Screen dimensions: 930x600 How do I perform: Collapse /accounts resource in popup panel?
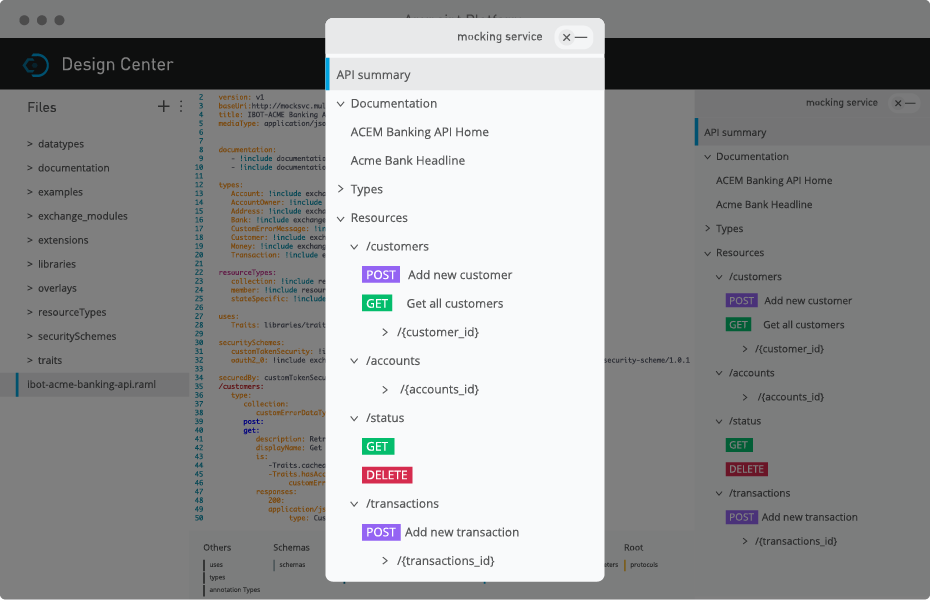(354, 360)
